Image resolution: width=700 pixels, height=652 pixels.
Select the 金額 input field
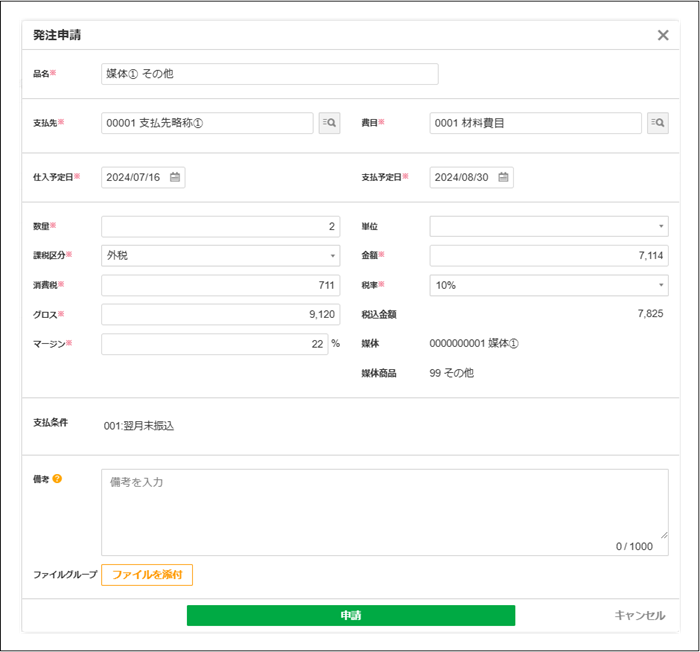(549, 256)
